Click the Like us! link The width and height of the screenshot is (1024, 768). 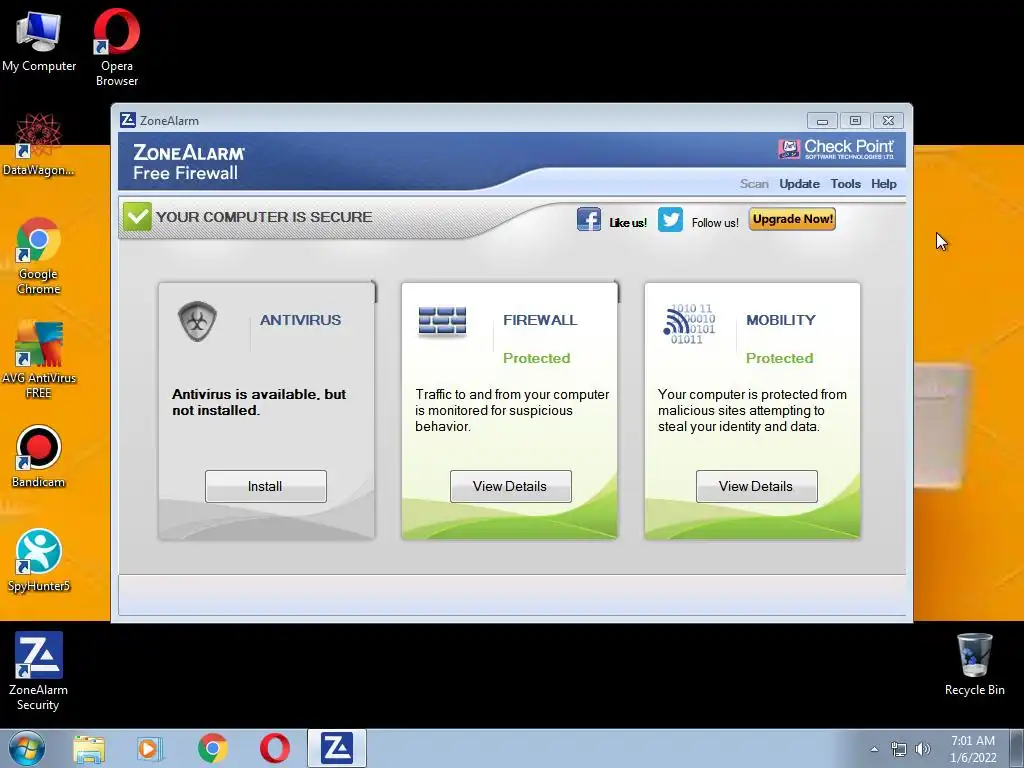(628, 223)
